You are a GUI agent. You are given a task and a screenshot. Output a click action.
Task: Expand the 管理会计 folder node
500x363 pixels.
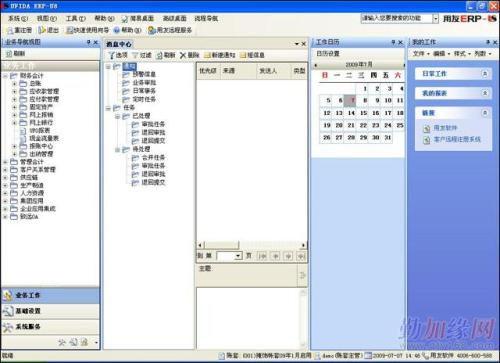(x=5, y=162)
